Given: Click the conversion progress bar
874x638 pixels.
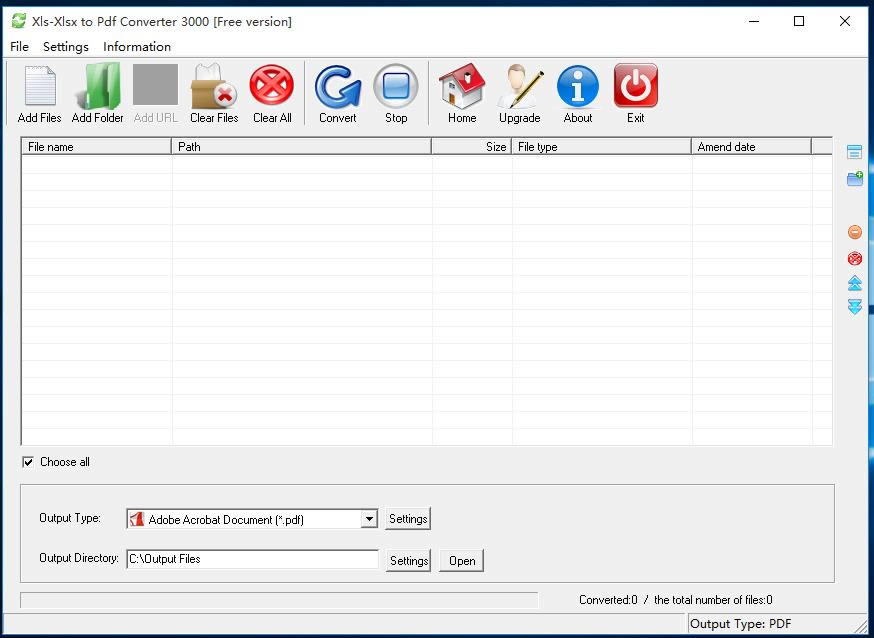Looking at the screenshot, I should (x=279, y=600).
